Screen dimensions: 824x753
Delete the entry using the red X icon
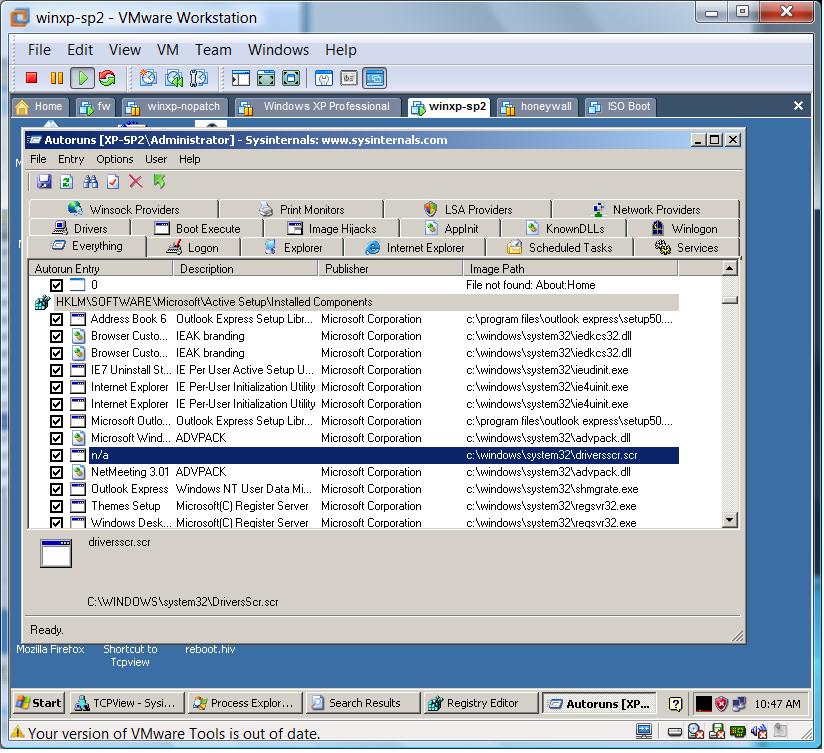point(136,182)
